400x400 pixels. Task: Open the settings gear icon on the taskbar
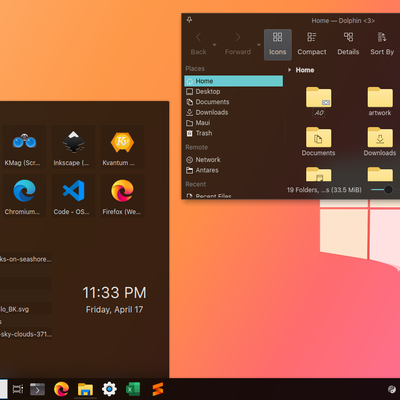(109, 389)
